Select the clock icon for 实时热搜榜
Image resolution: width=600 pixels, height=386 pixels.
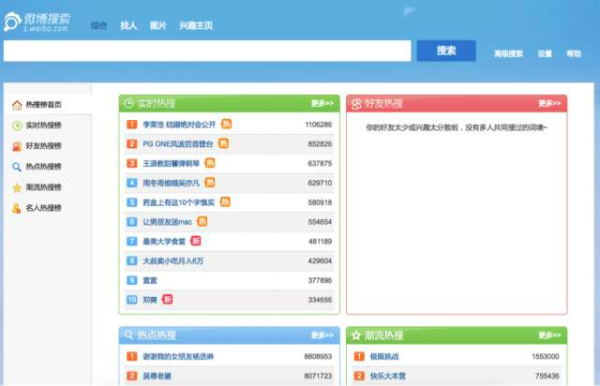tap(17, 125)
